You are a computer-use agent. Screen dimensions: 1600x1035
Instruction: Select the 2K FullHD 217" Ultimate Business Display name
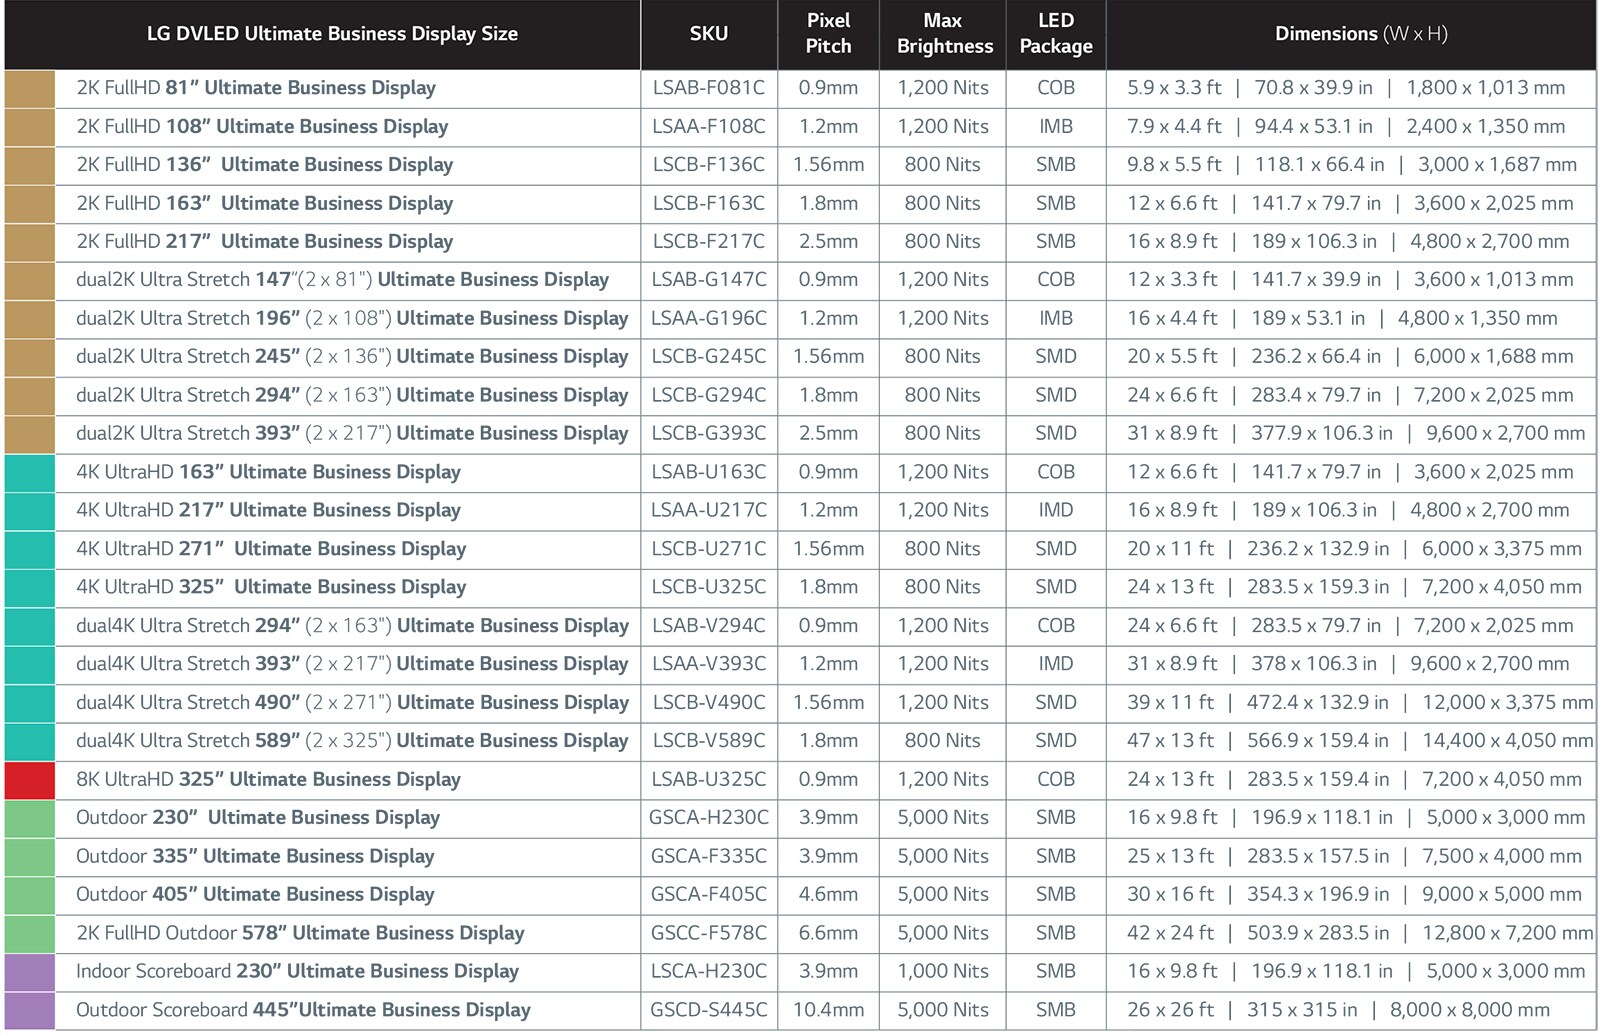coord(265,242)
